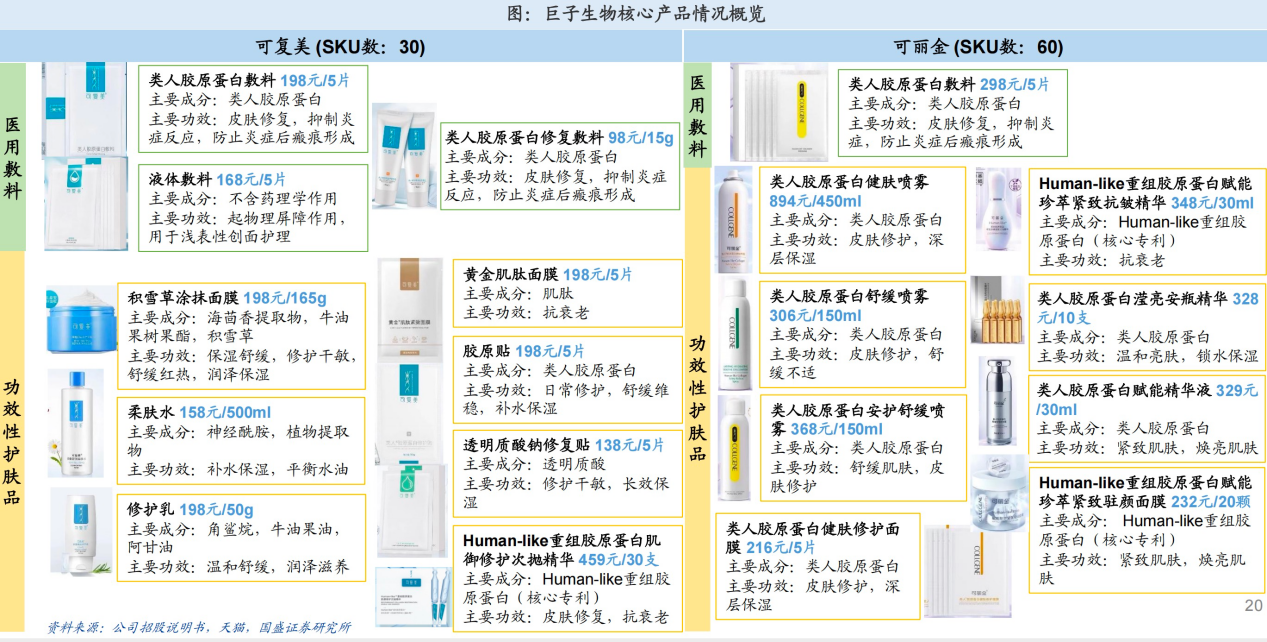Select the header 可丽金 (SKU数：60)
The width and height of the screenshot is (1267, 642).
coord(977,46)
